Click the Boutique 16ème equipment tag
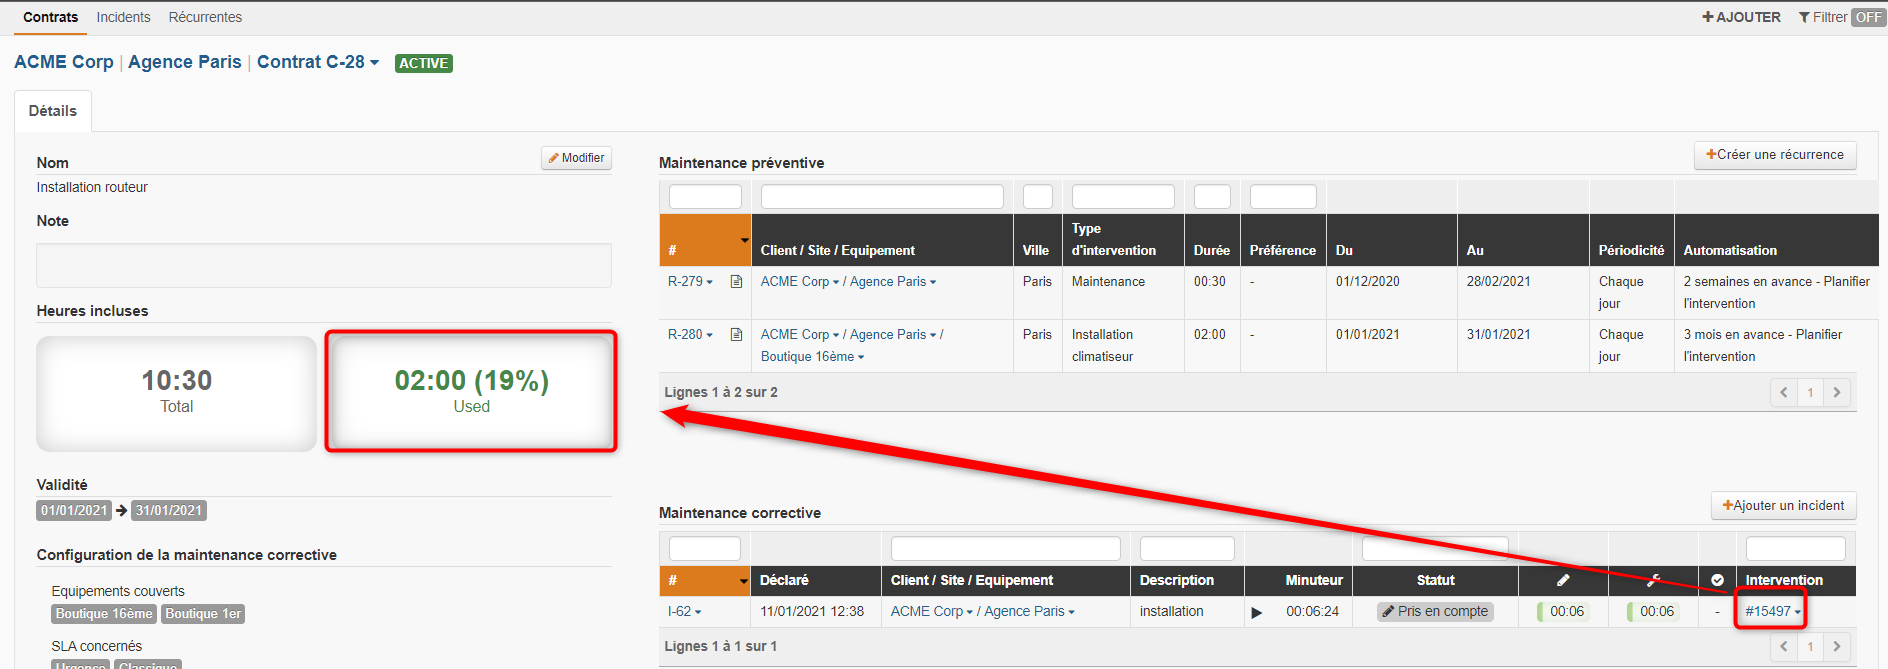1888x669 pixels. pyautogui.click(x=104, y=614)
